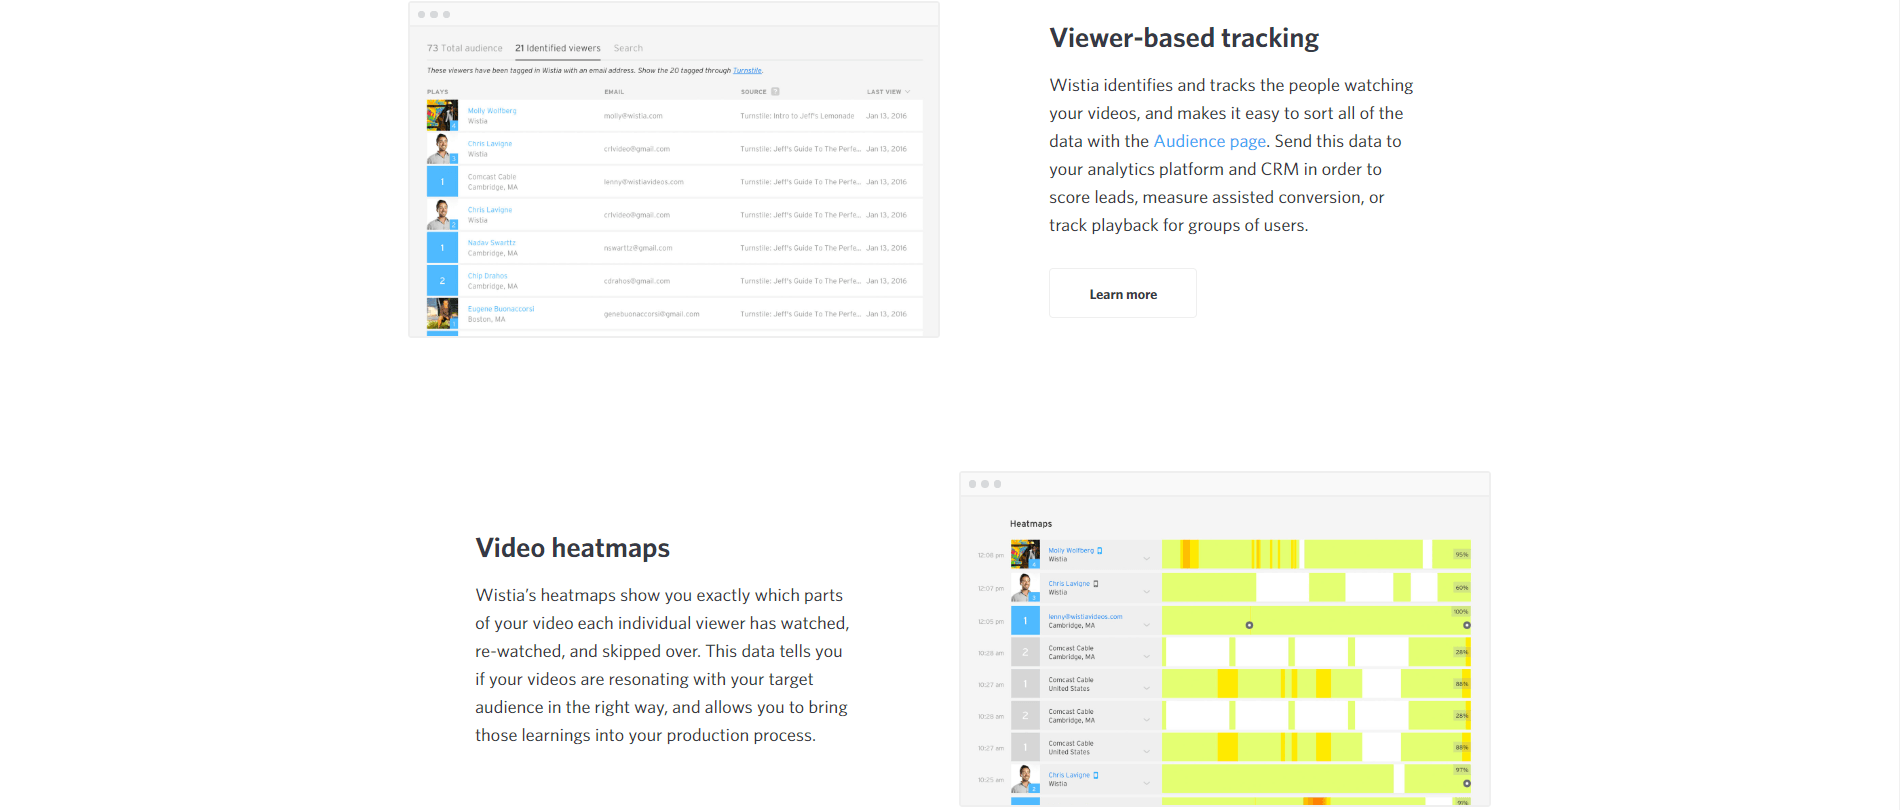Expand the Molly Wolfberg heatmap row chevron
Image resolution: width=1900 pixels, height=810 pixels.
coord(1147,558)
